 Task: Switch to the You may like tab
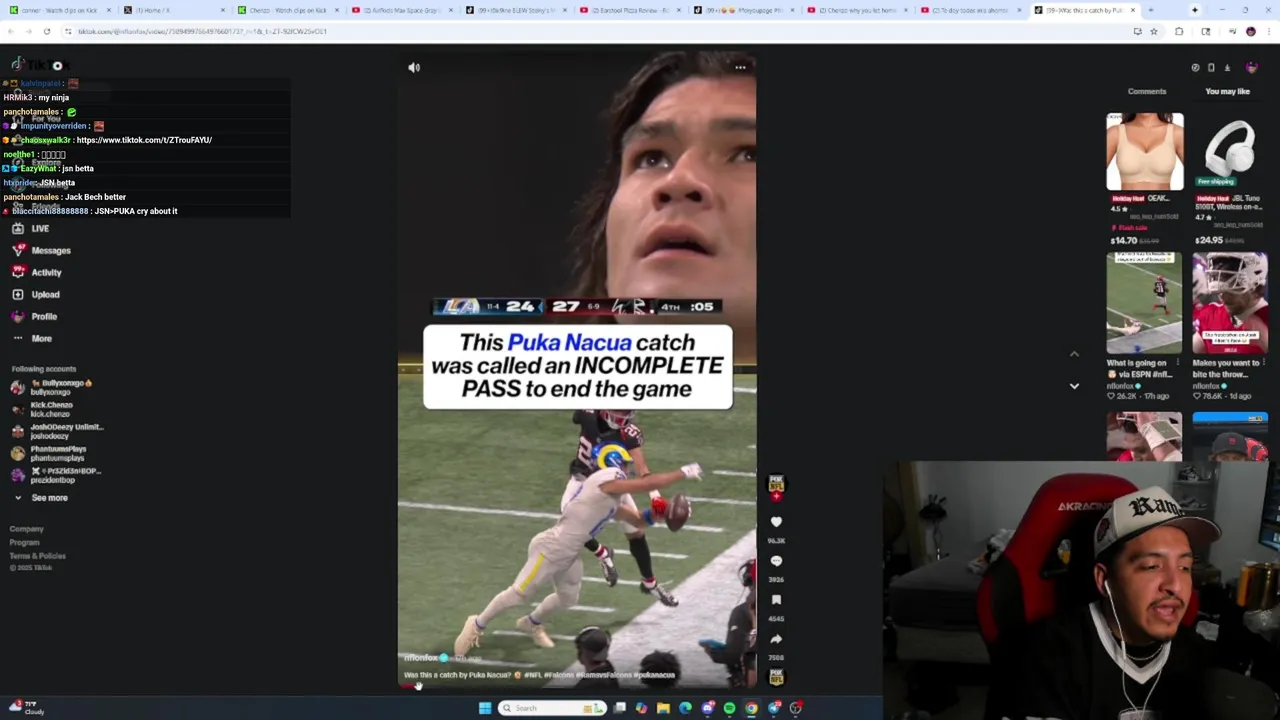click(1227, 91)
